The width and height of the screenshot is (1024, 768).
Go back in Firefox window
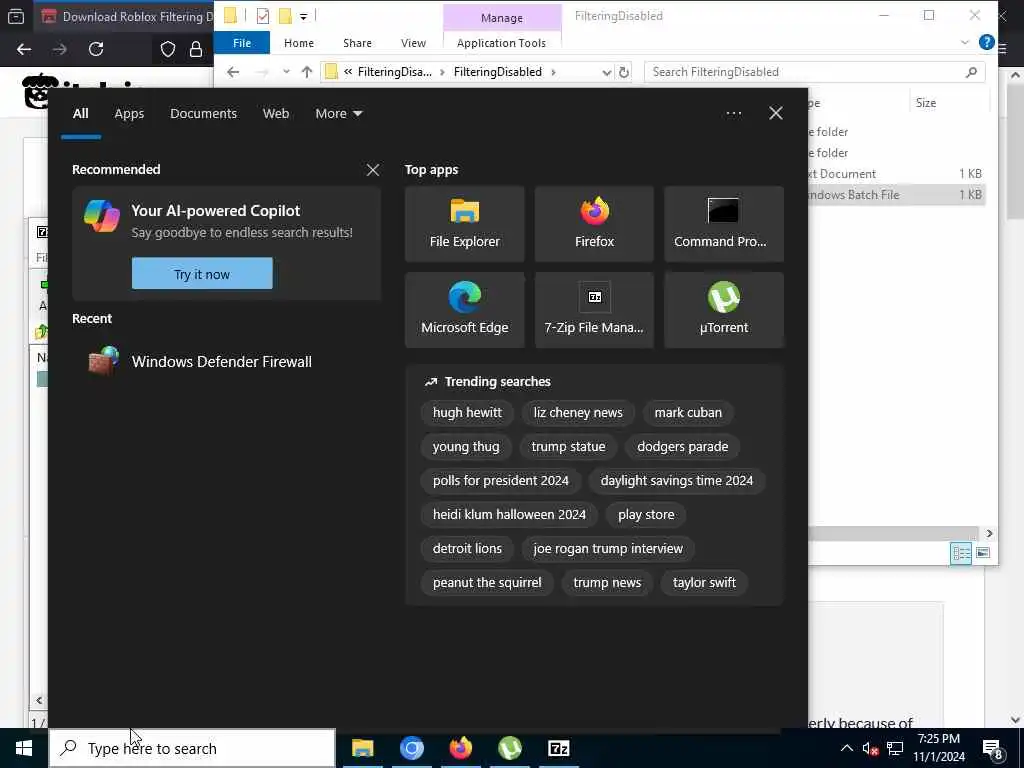click(x=24, y=49)
